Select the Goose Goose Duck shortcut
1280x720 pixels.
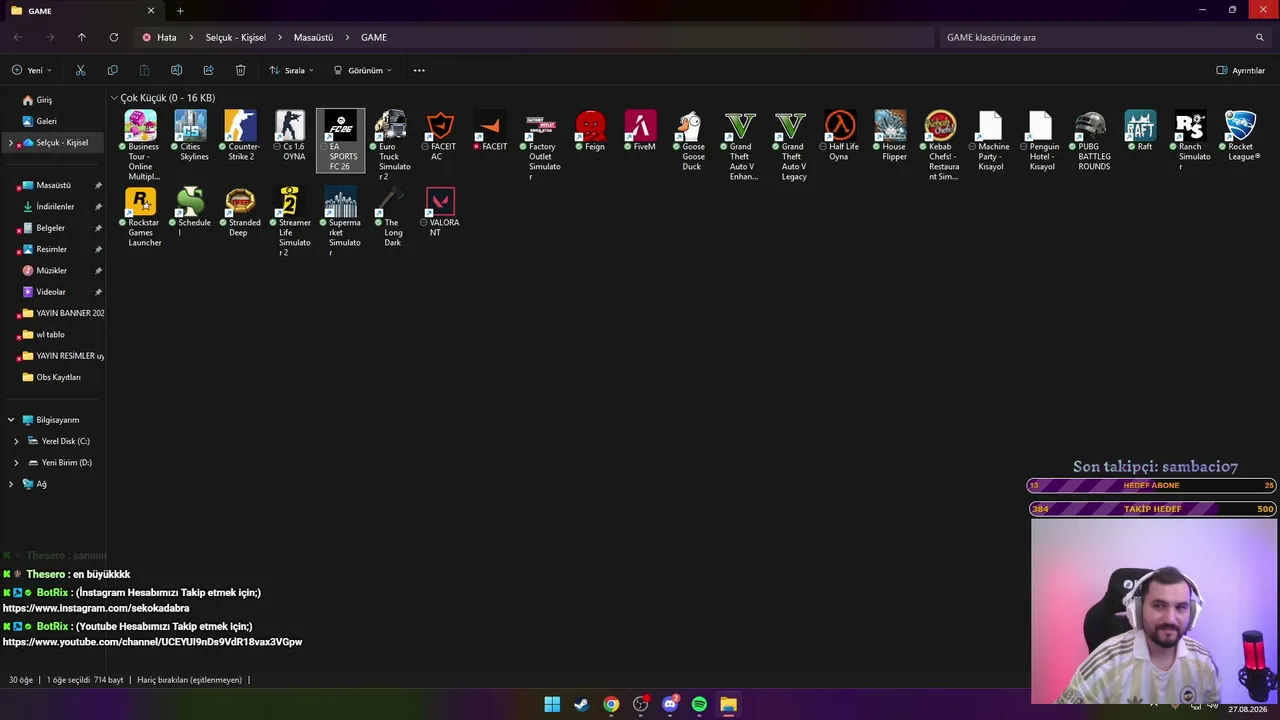[x=691, y=141]
